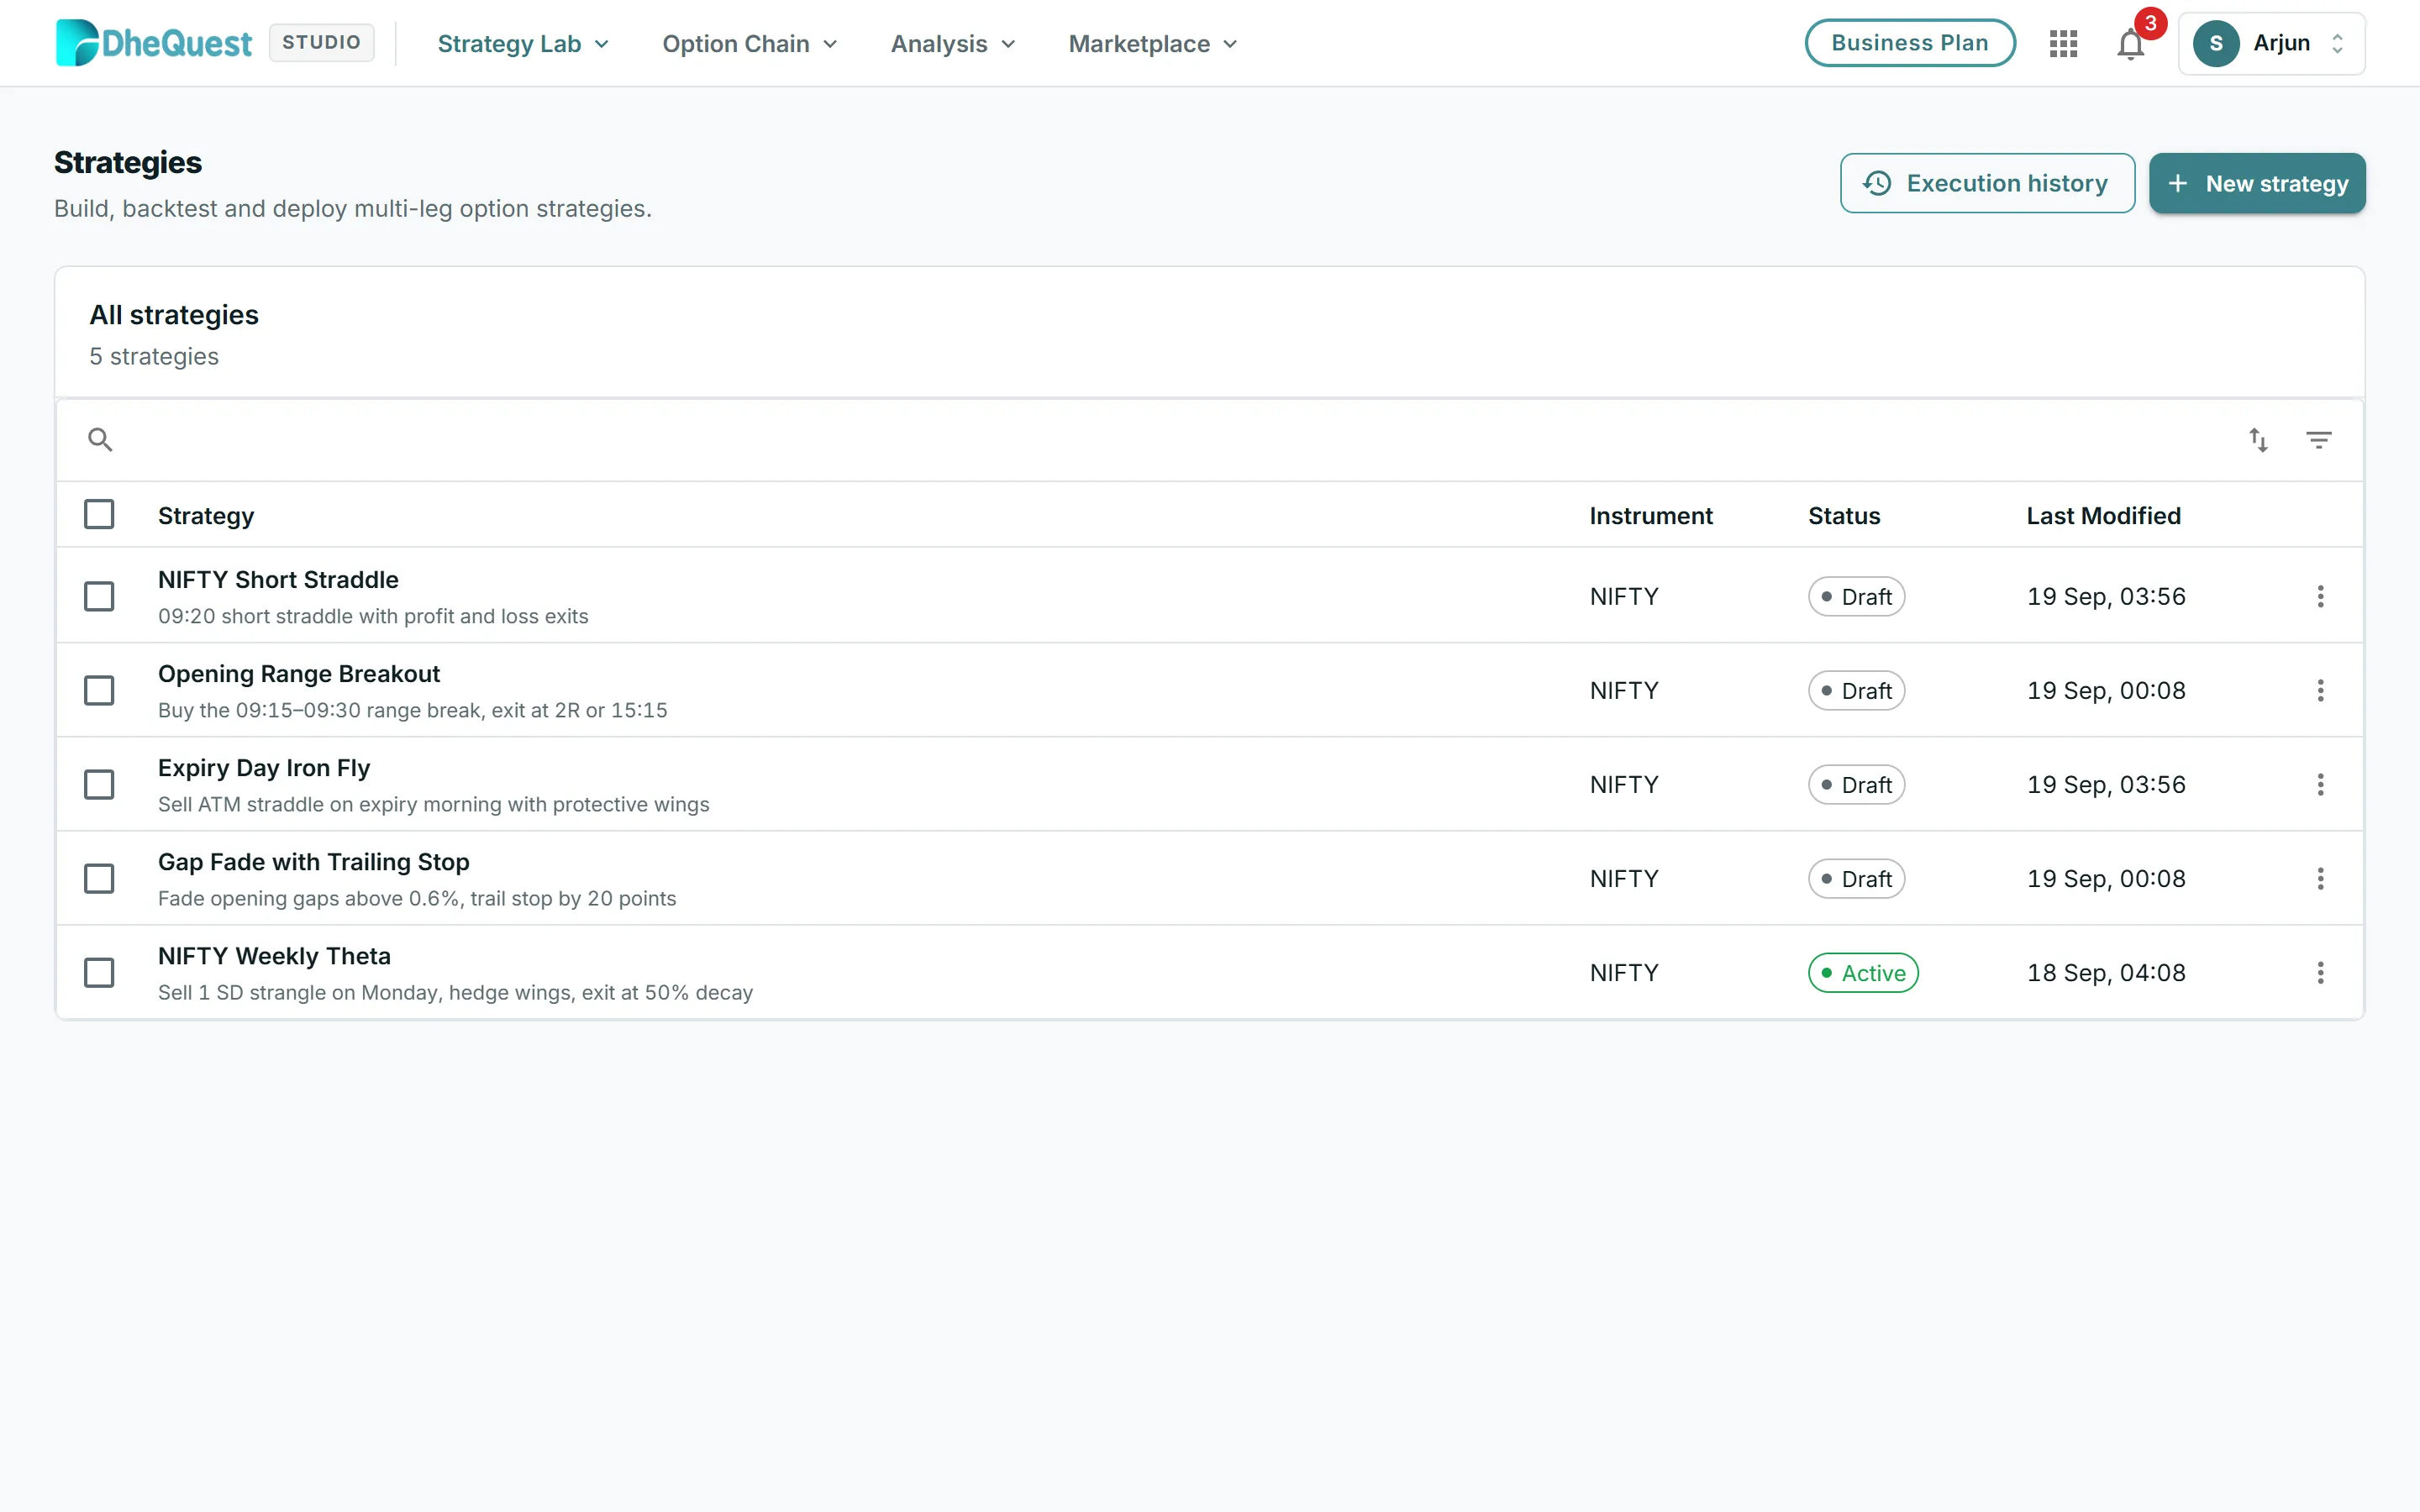Open the NIFTY Weekly Theta strategy

274,955
